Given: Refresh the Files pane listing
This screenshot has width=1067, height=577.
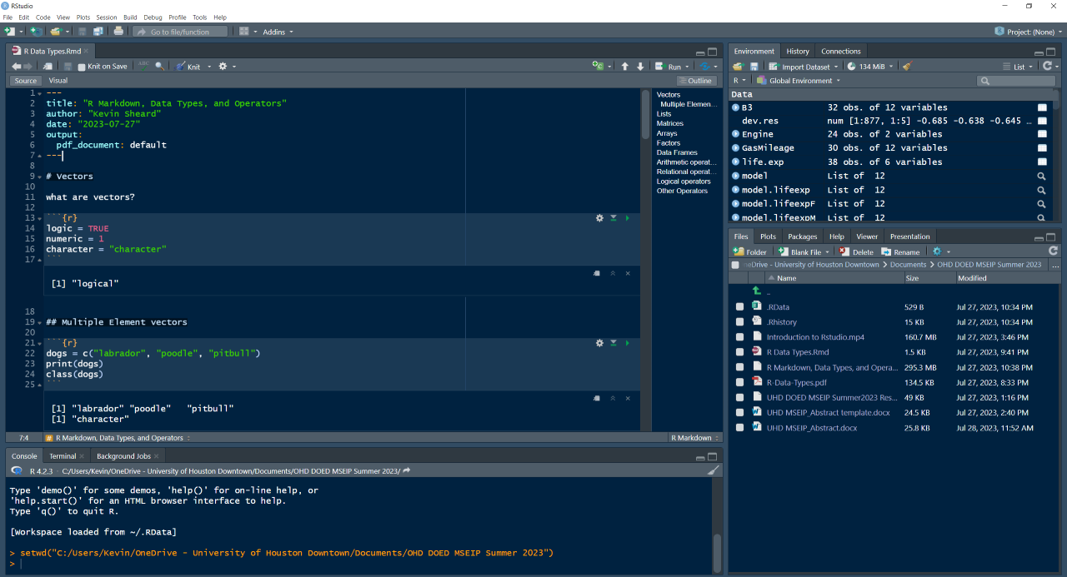Looking at the screenshot, I should pyautogui.click(x=1053, y=251).
